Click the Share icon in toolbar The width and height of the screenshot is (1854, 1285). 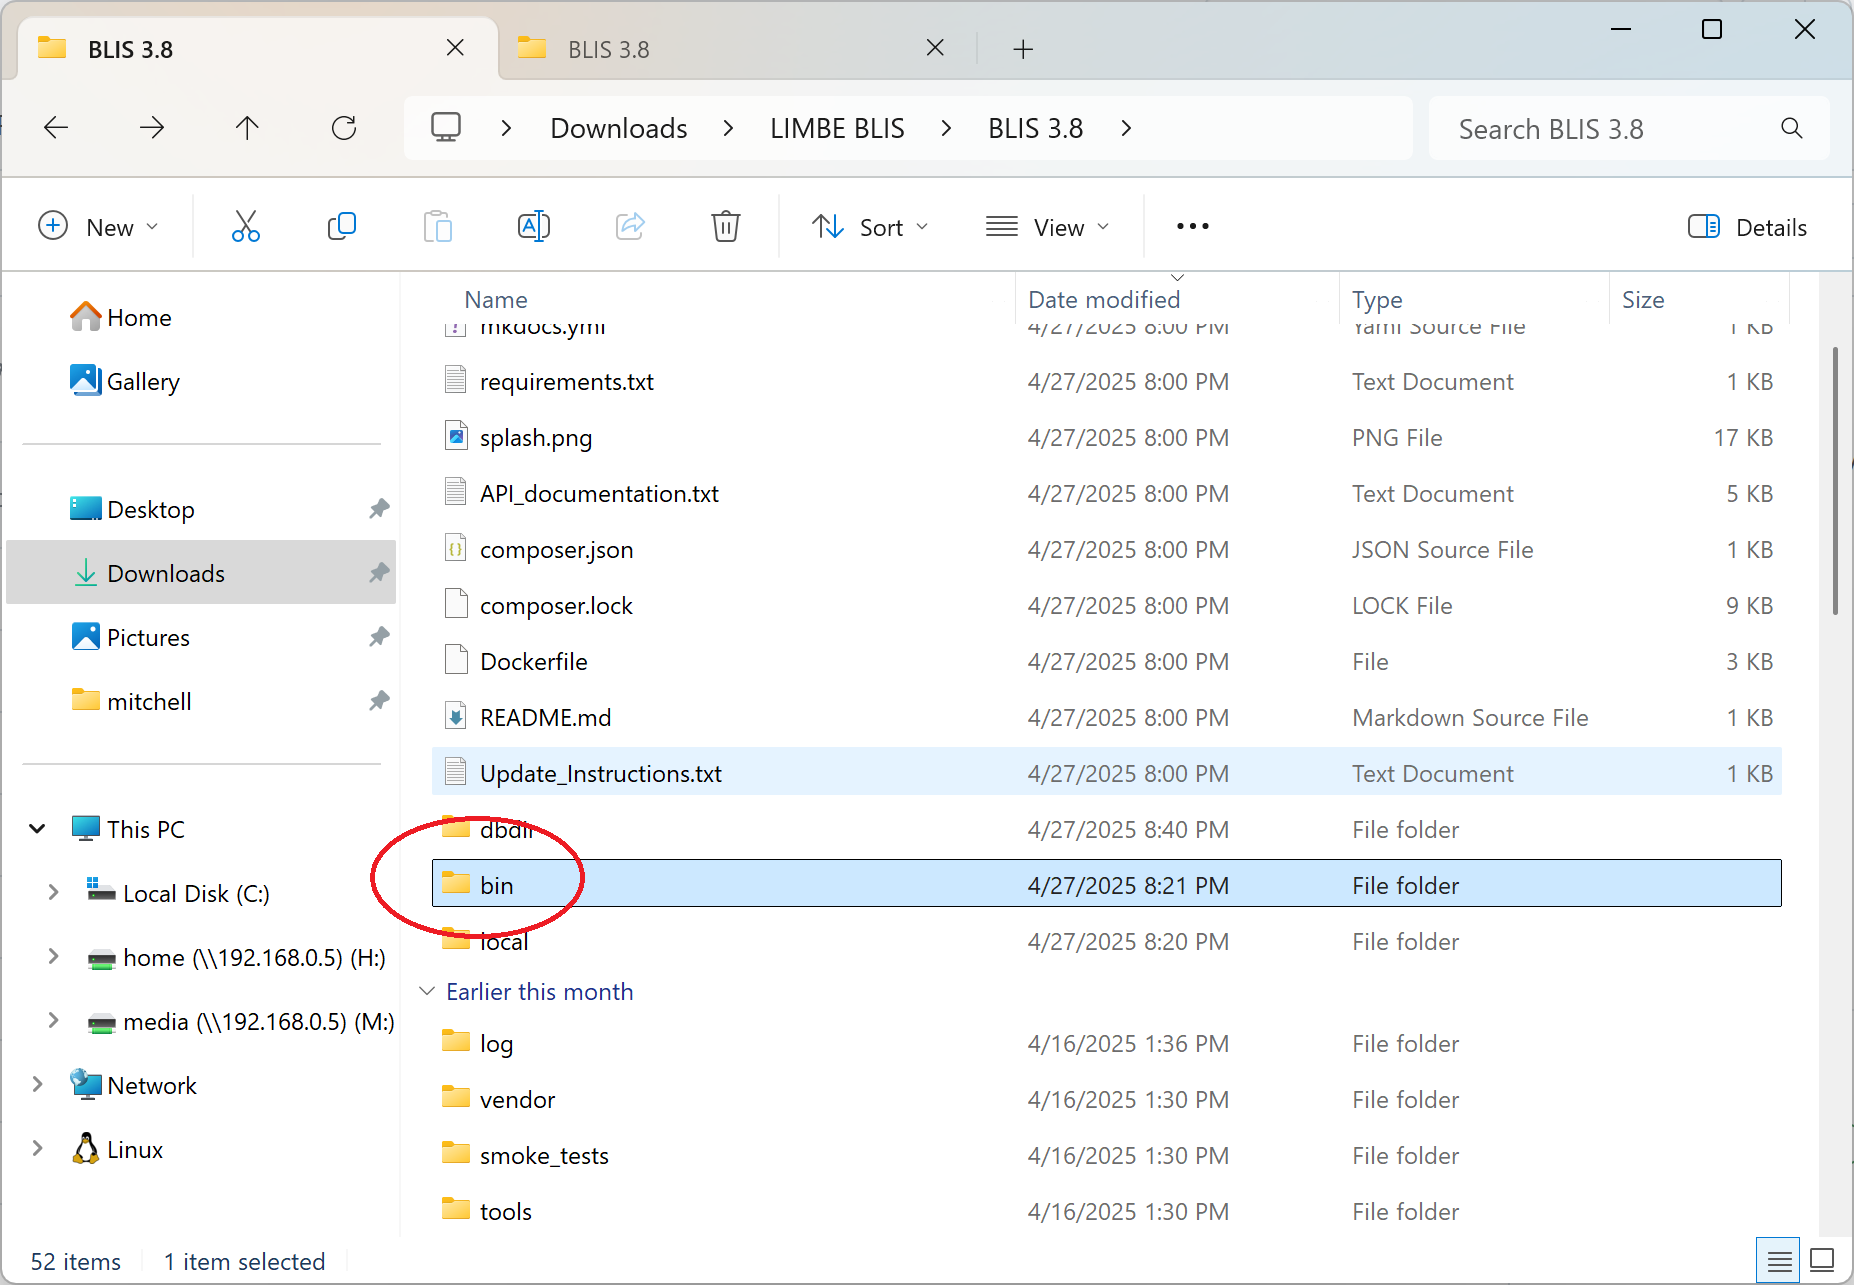[630, 227]
